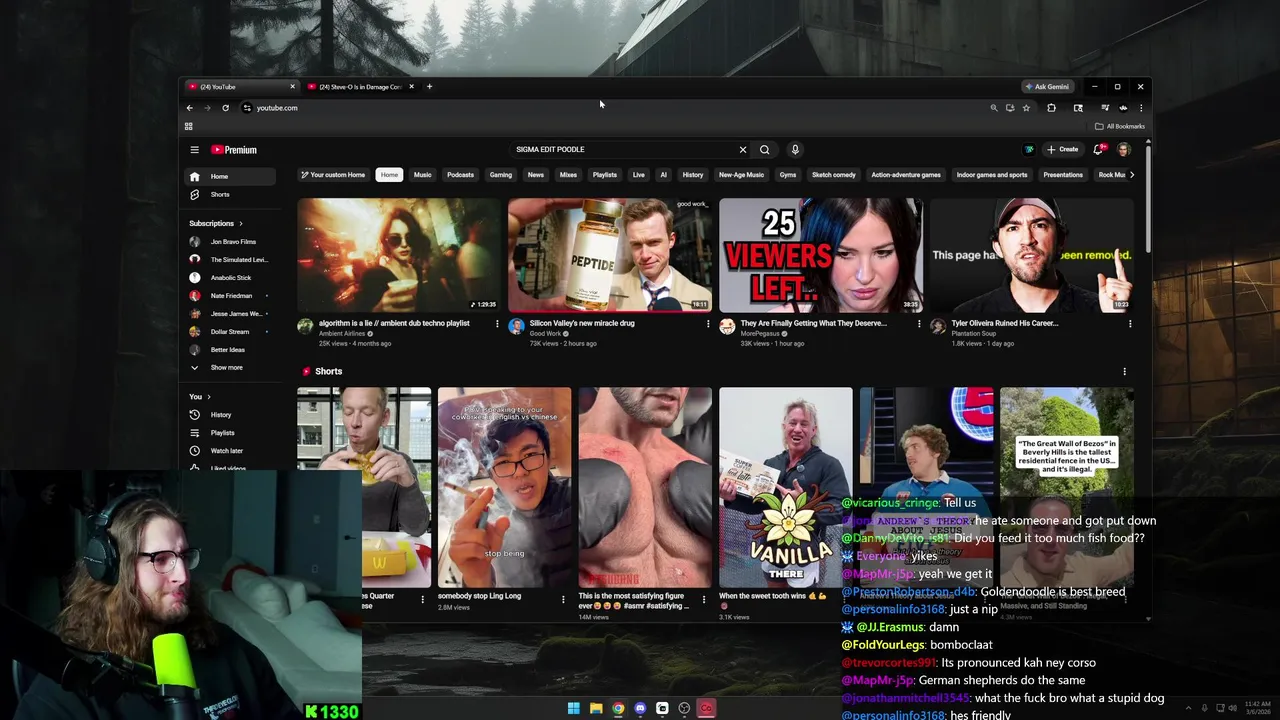Open Chrome media controls icon
The image size is (1280, 720).
[x=1104, y=108]
